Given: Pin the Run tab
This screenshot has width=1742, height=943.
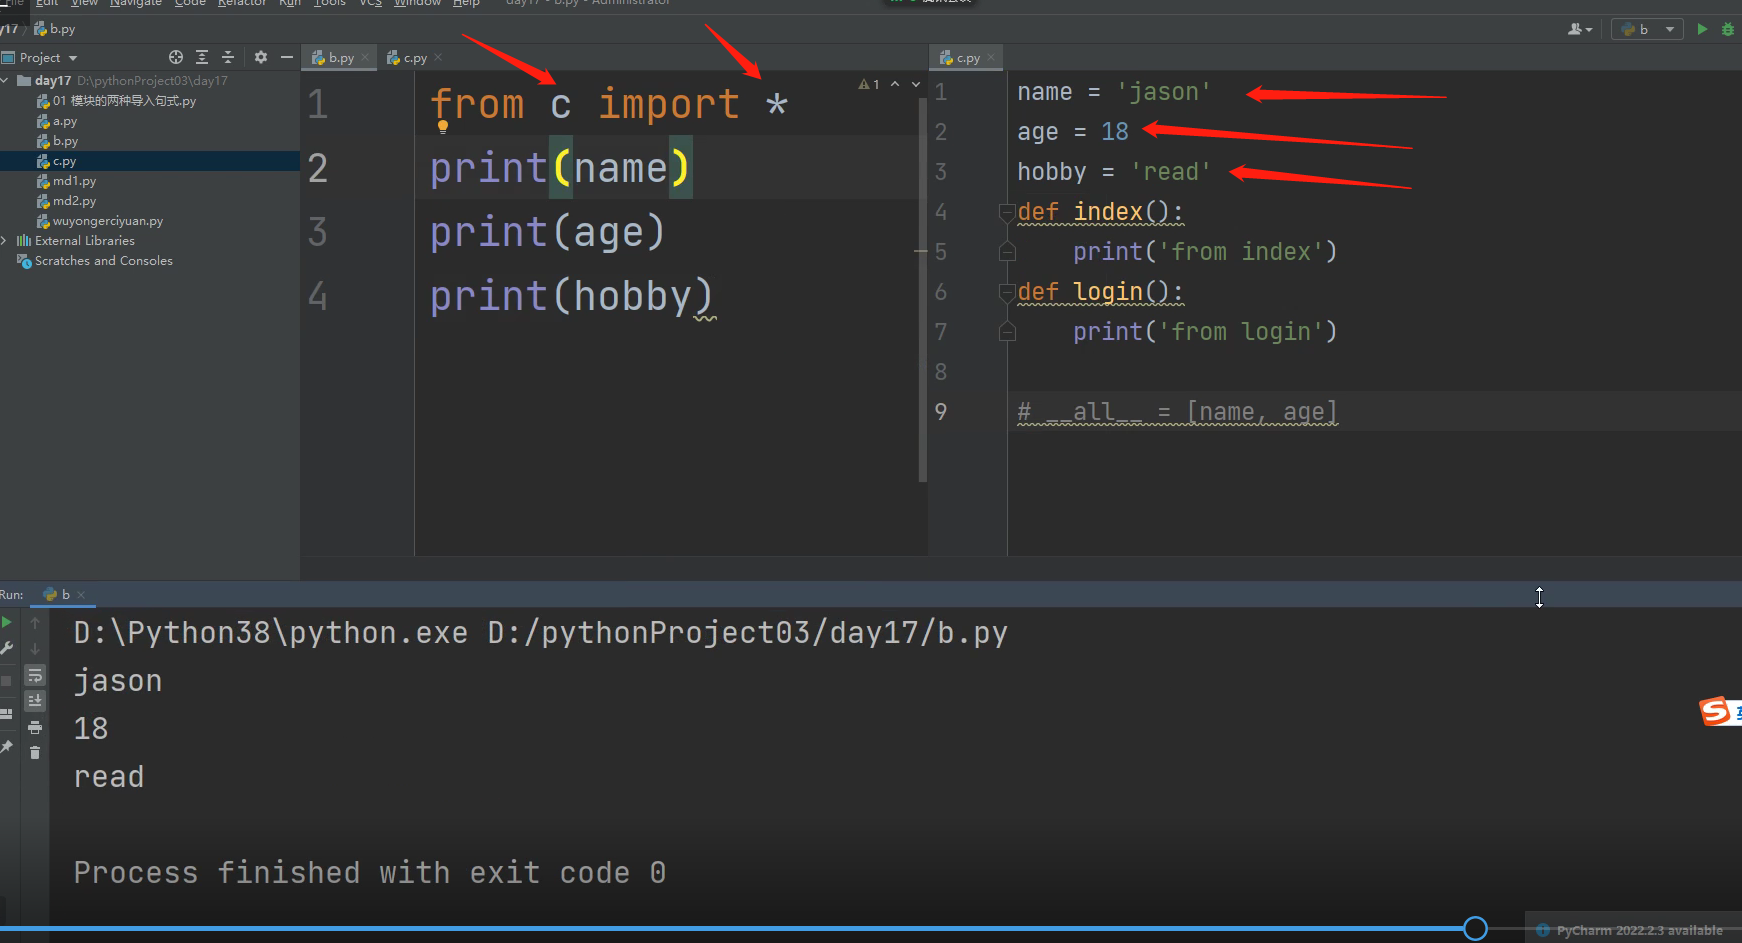Looking at the screenshot, I should (x=7, y=747).
